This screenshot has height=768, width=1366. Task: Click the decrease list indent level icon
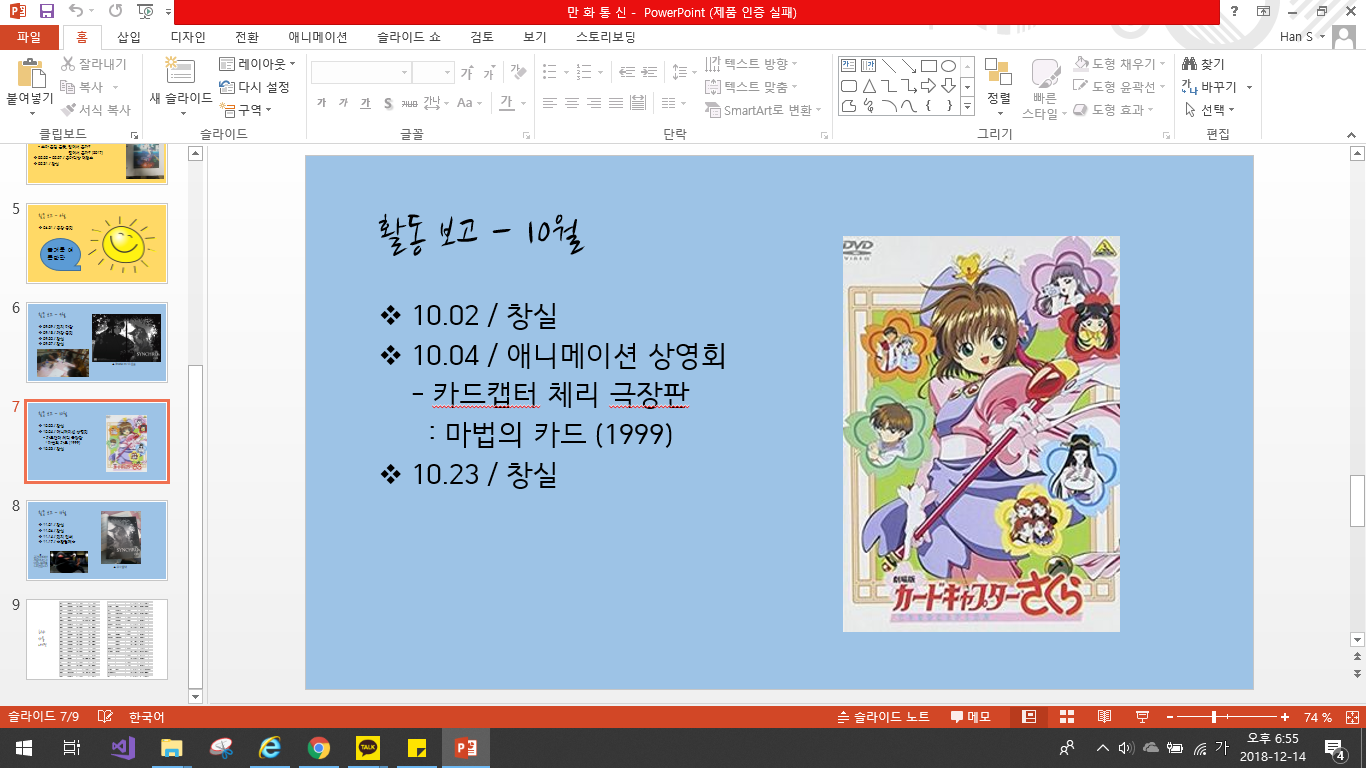pyautogui.click(x=627, y=73)
